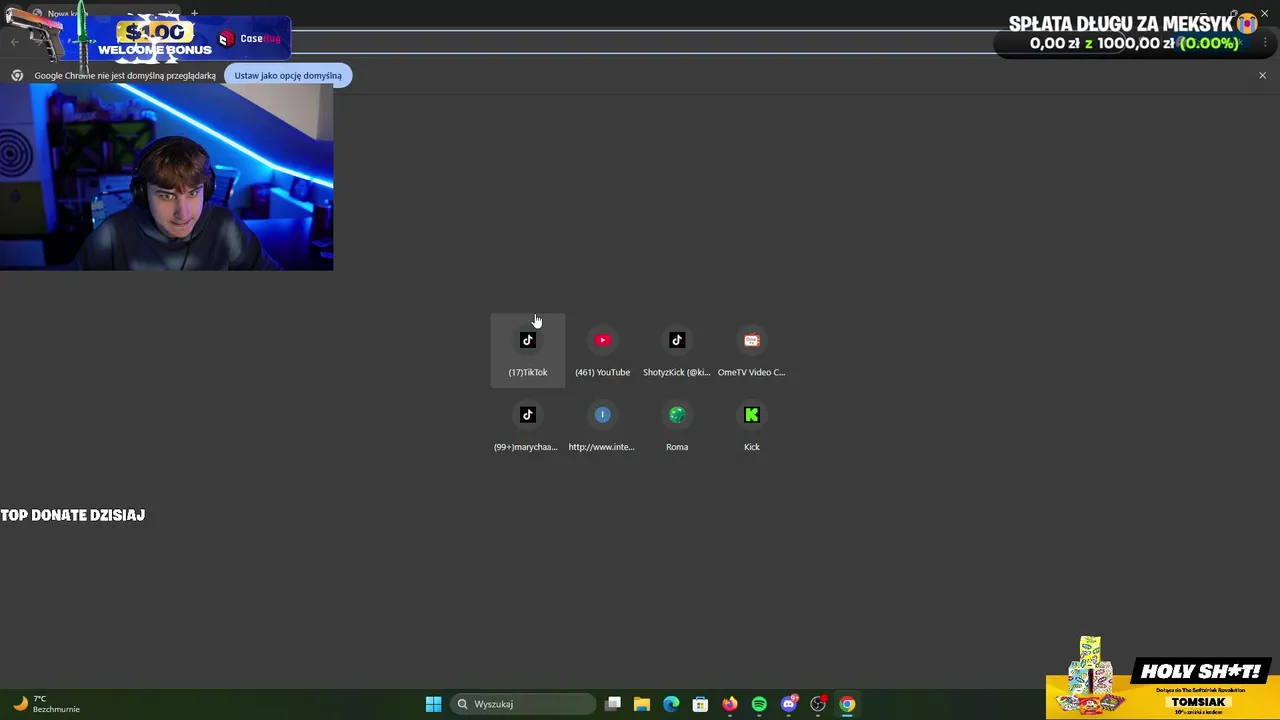Open Task View on the taskbar
Screen dimensions: 1280x720
point(613,704)
